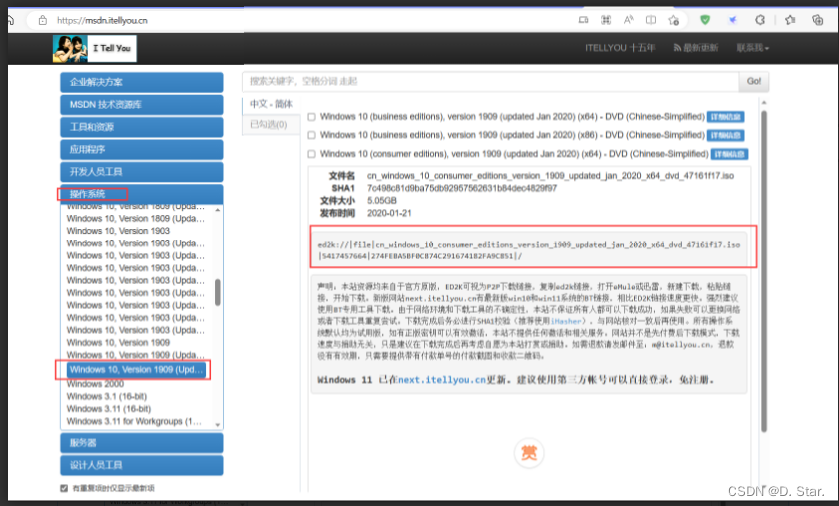The image size is (839, 506).
Task: Click the orange 赞 like icon
Action: 529,453
